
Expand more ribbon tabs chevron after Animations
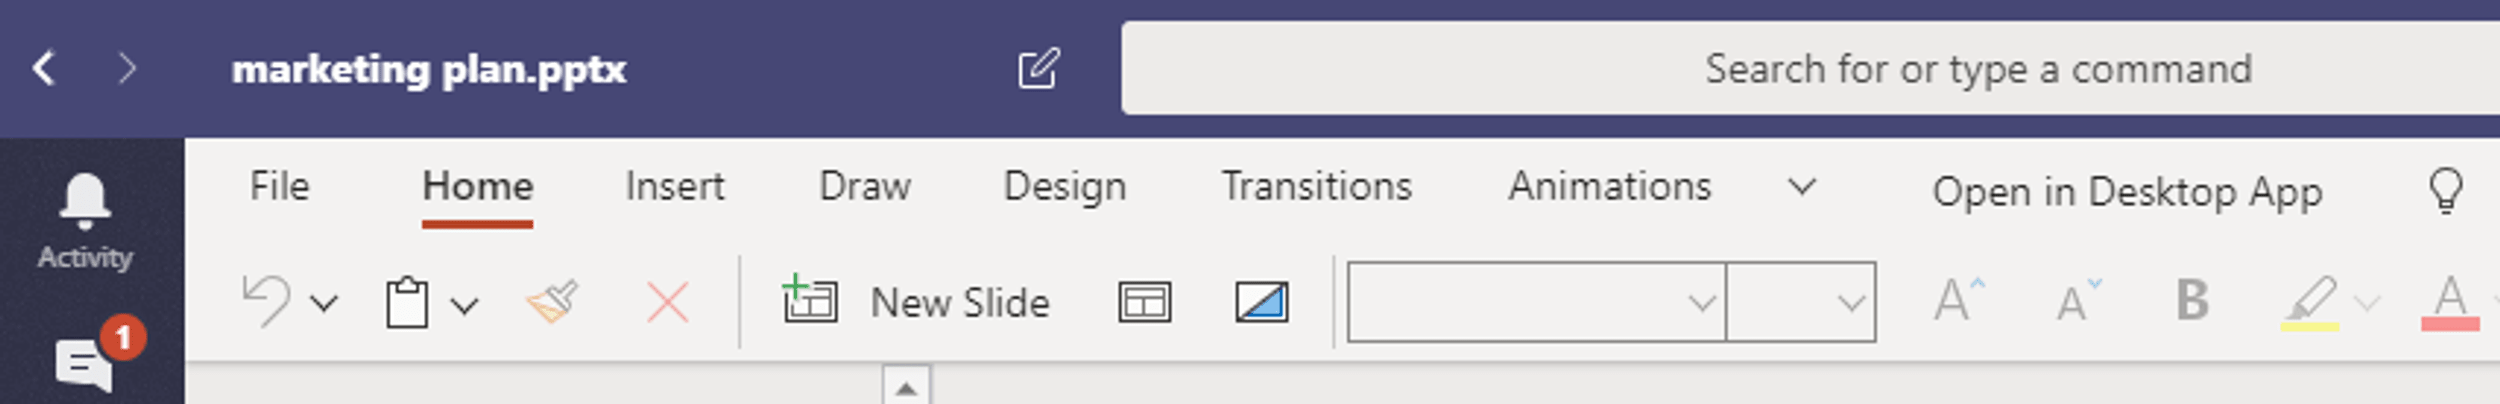[x=1802, y=187]
